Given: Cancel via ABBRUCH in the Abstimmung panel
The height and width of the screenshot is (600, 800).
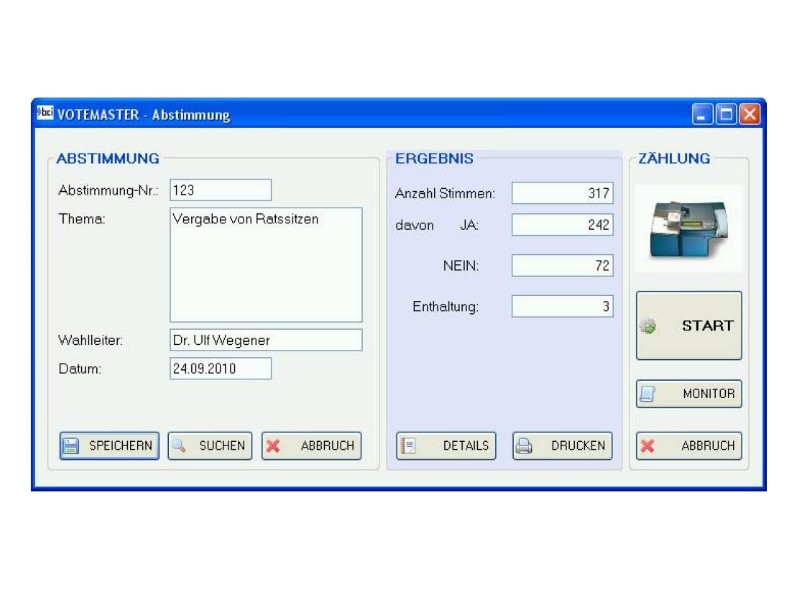Looking at the screenshot, I should click(x=311, y=446).
